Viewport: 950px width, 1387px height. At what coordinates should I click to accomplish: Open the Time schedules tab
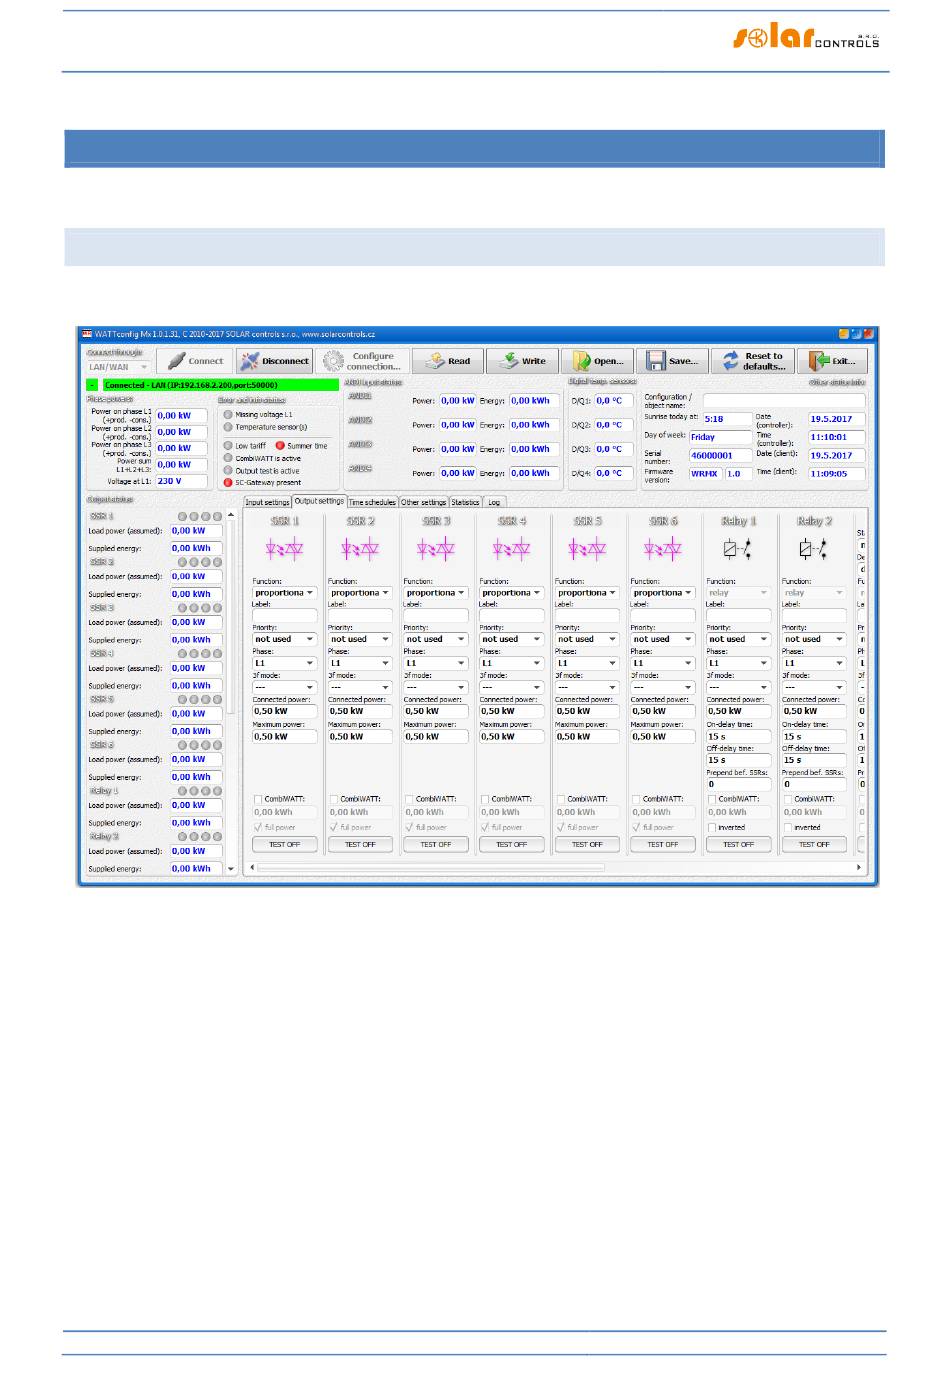pyautogui.click(x=372, y=502)
